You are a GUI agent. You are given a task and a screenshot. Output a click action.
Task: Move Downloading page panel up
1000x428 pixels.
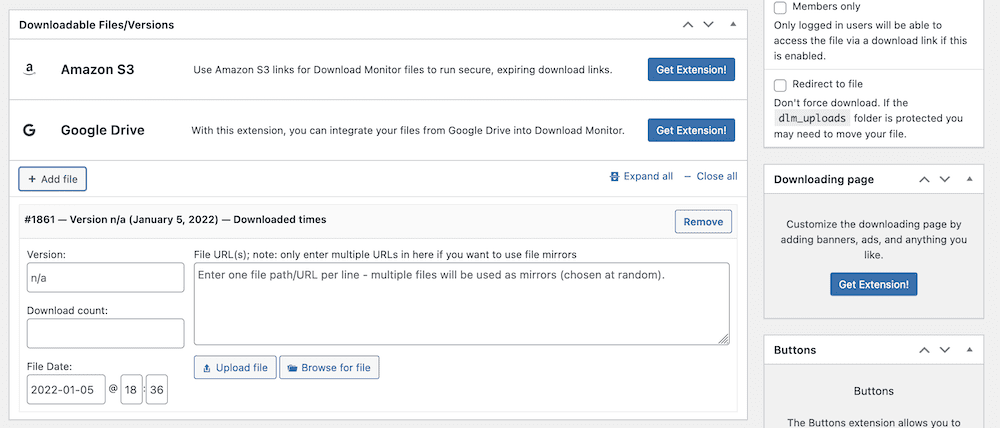point(923,179)
